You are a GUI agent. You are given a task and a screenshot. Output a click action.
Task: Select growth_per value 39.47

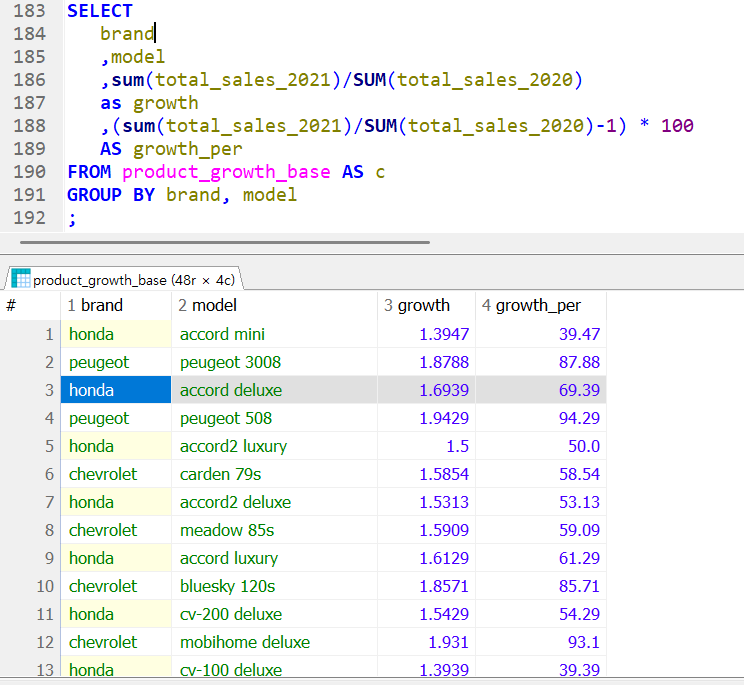(541, 334)
